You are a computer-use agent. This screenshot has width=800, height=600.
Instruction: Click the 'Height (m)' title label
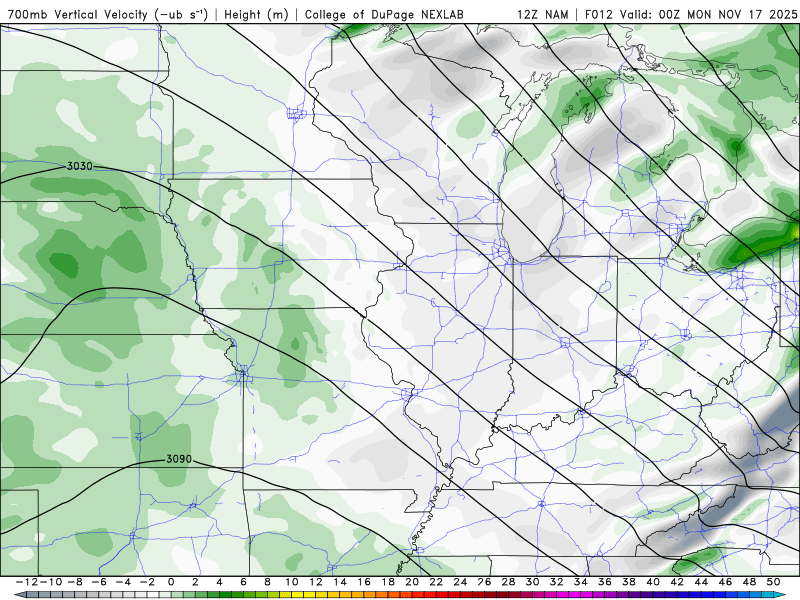[x=257, y=14]
